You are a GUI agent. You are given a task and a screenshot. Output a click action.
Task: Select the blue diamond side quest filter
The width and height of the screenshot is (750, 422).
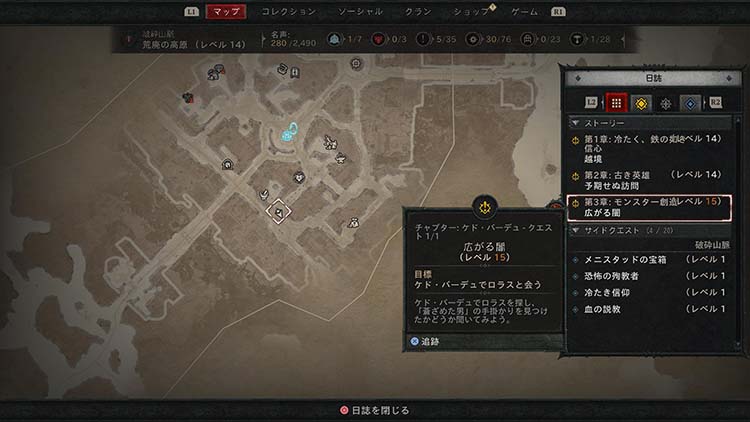[690, 103]
